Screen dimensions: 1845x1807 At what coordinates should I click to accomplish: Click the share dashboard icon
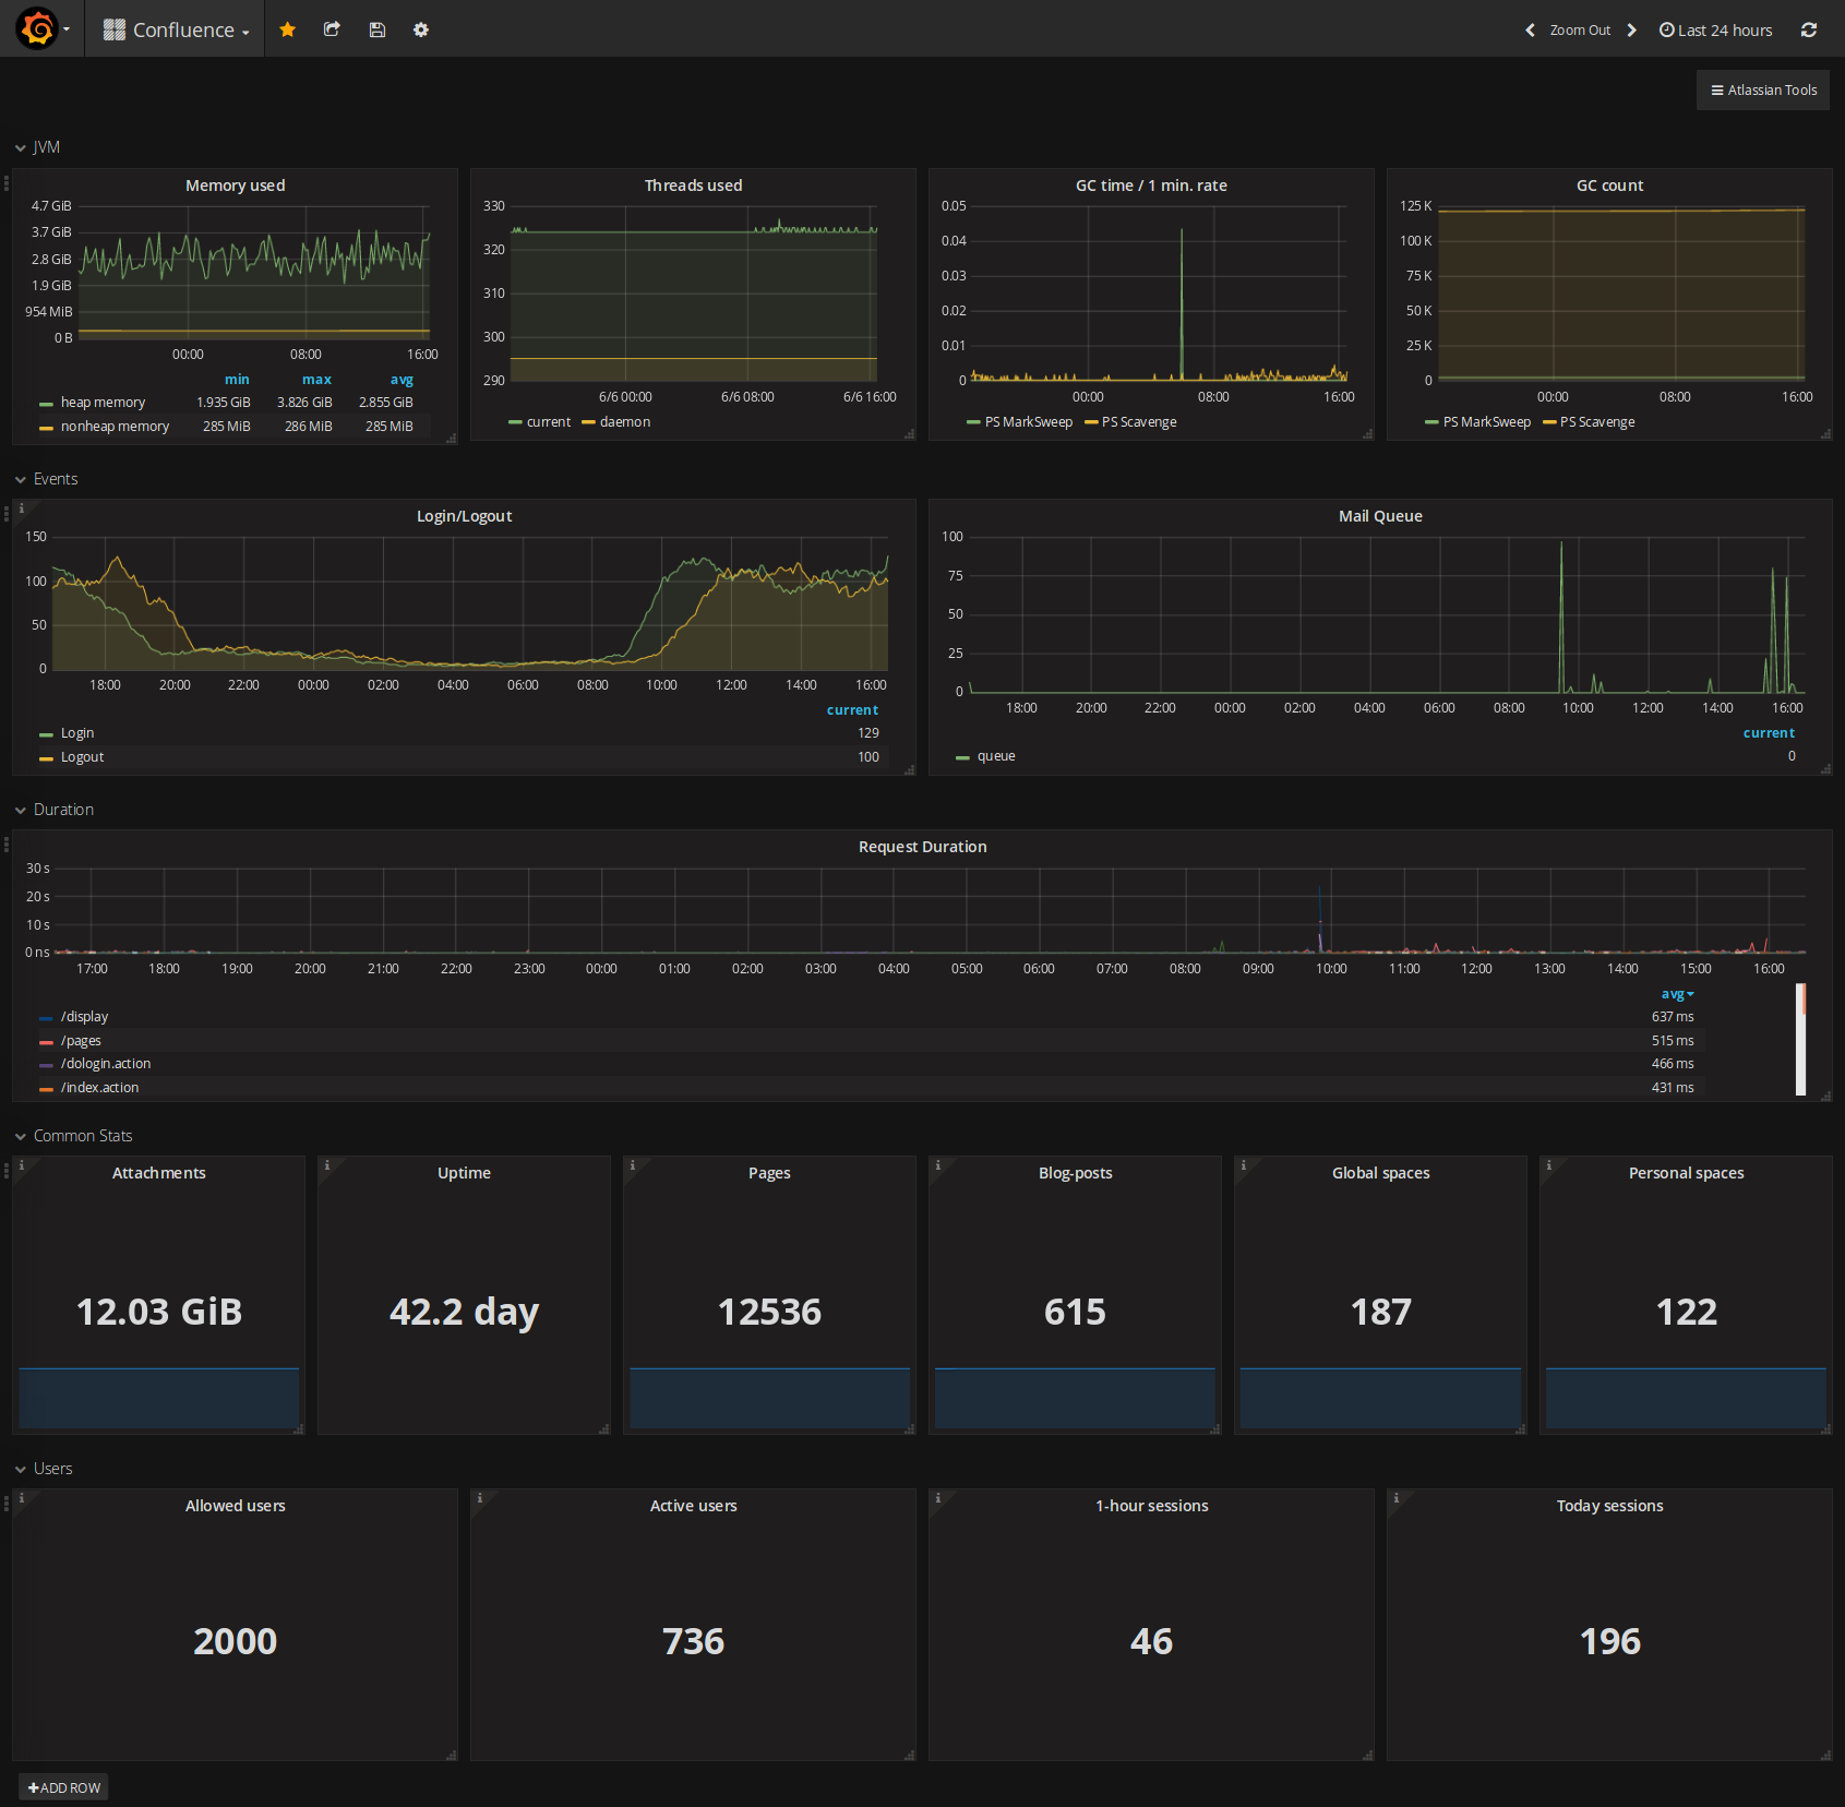click(x=332, y=29)
